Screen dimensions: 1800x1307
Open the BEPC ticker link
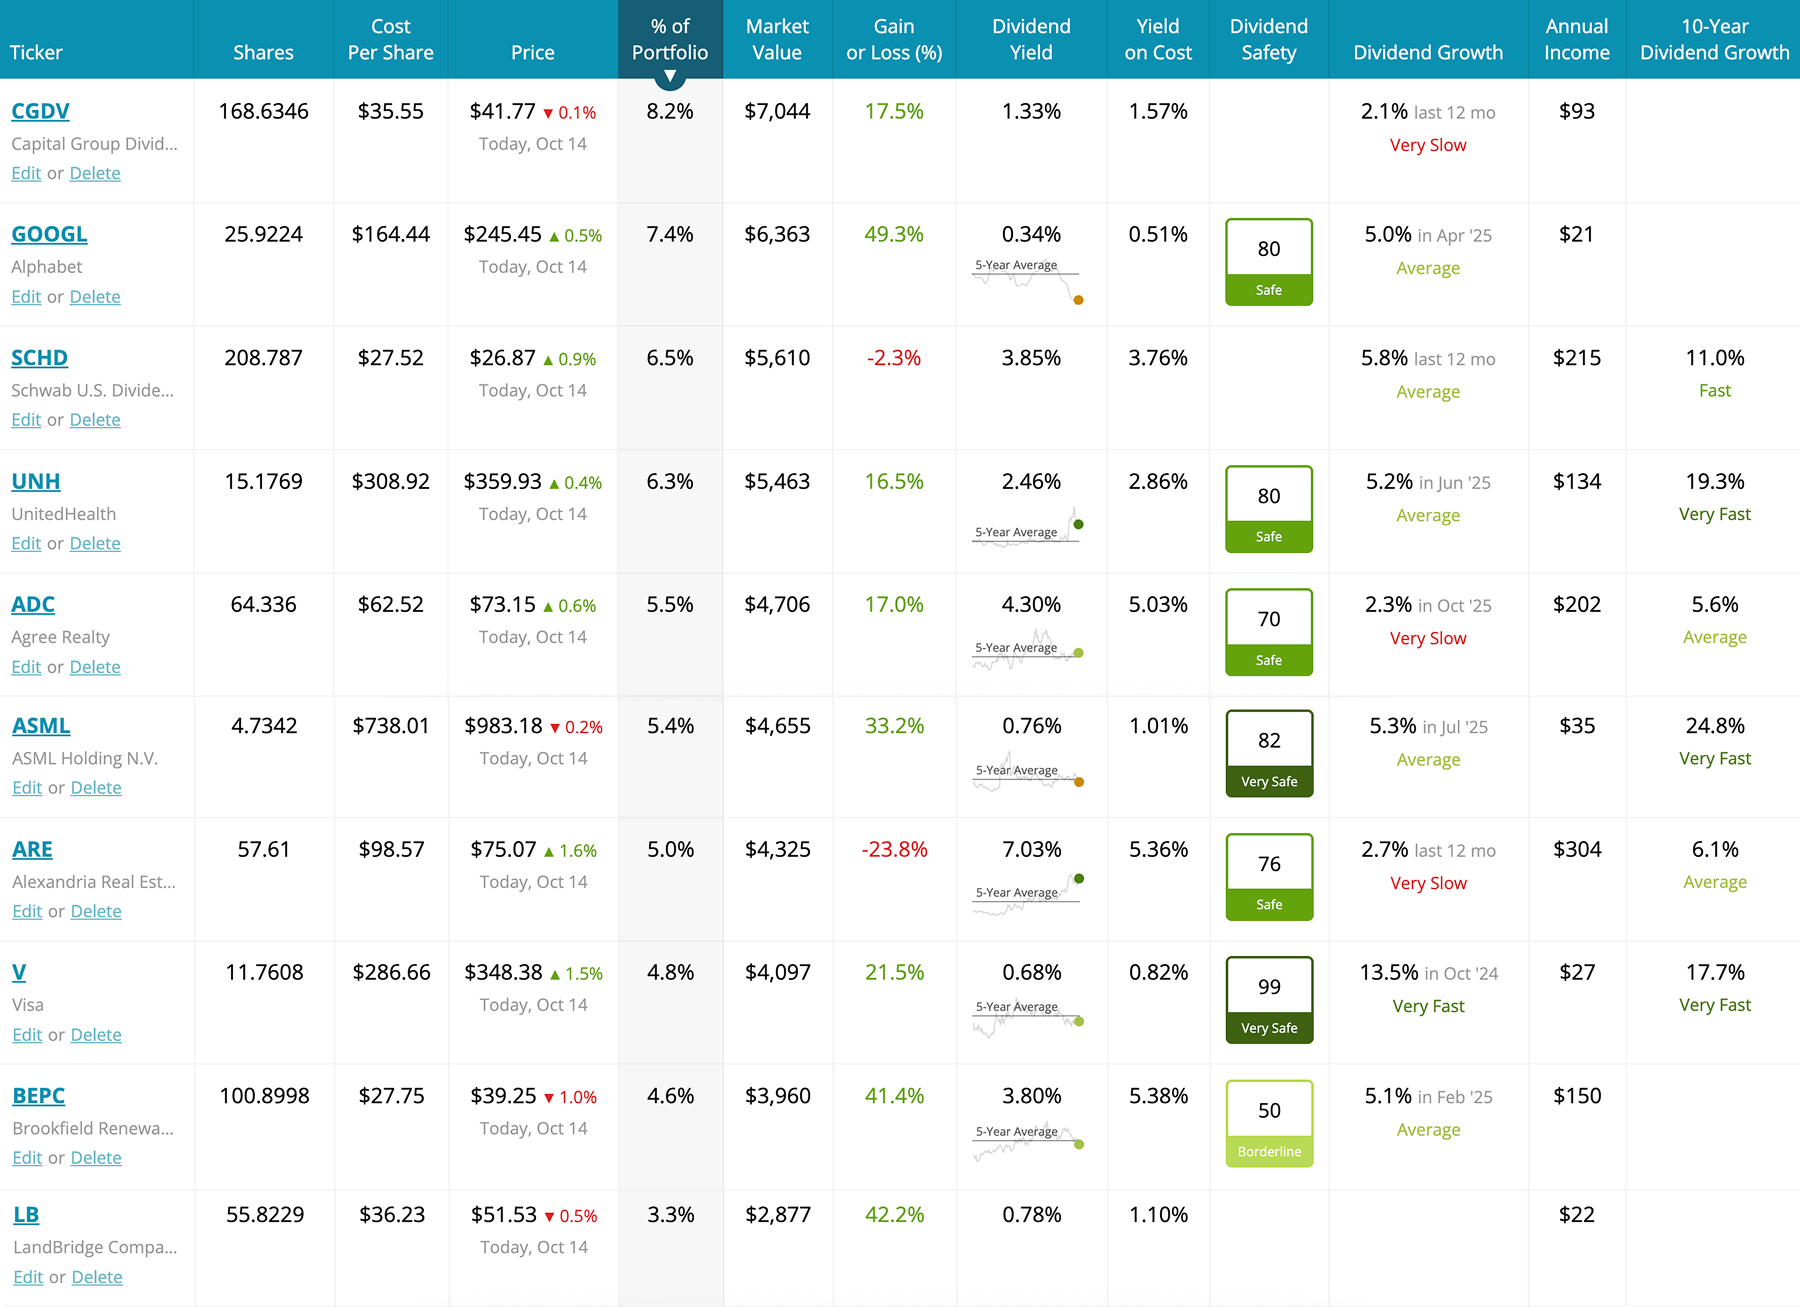38,1096
